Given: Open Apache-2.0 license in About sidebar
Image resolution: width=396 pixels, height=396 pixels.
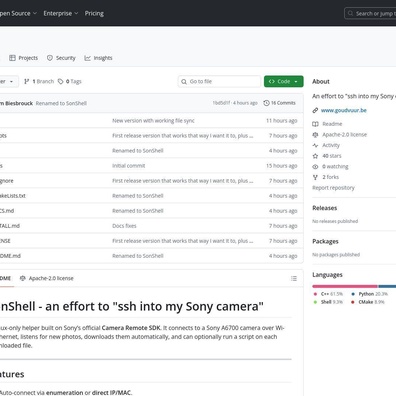Looking at the screenshot, I should [x=344, y=135].
